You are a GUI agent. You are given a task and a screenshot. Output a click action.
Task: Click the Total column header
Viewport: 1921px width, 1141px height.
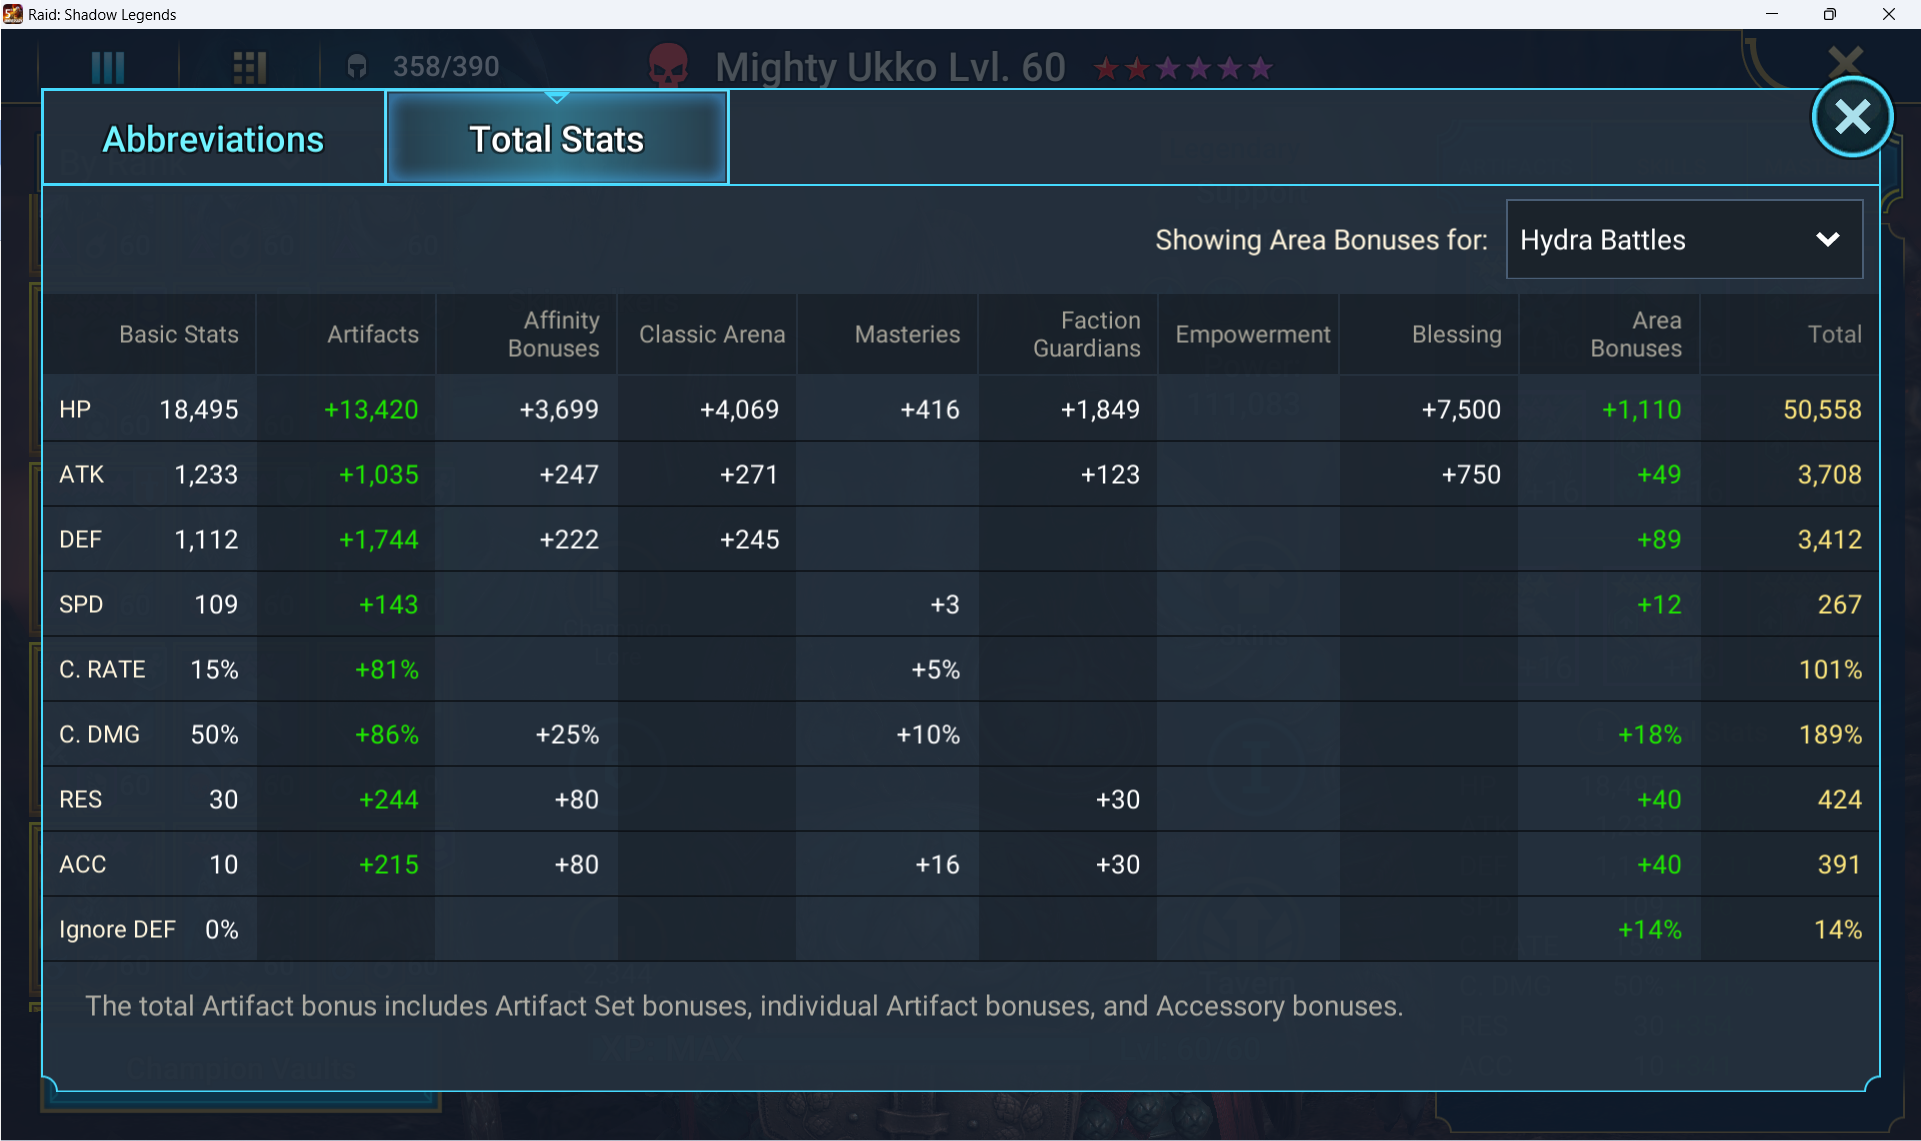1834,334
